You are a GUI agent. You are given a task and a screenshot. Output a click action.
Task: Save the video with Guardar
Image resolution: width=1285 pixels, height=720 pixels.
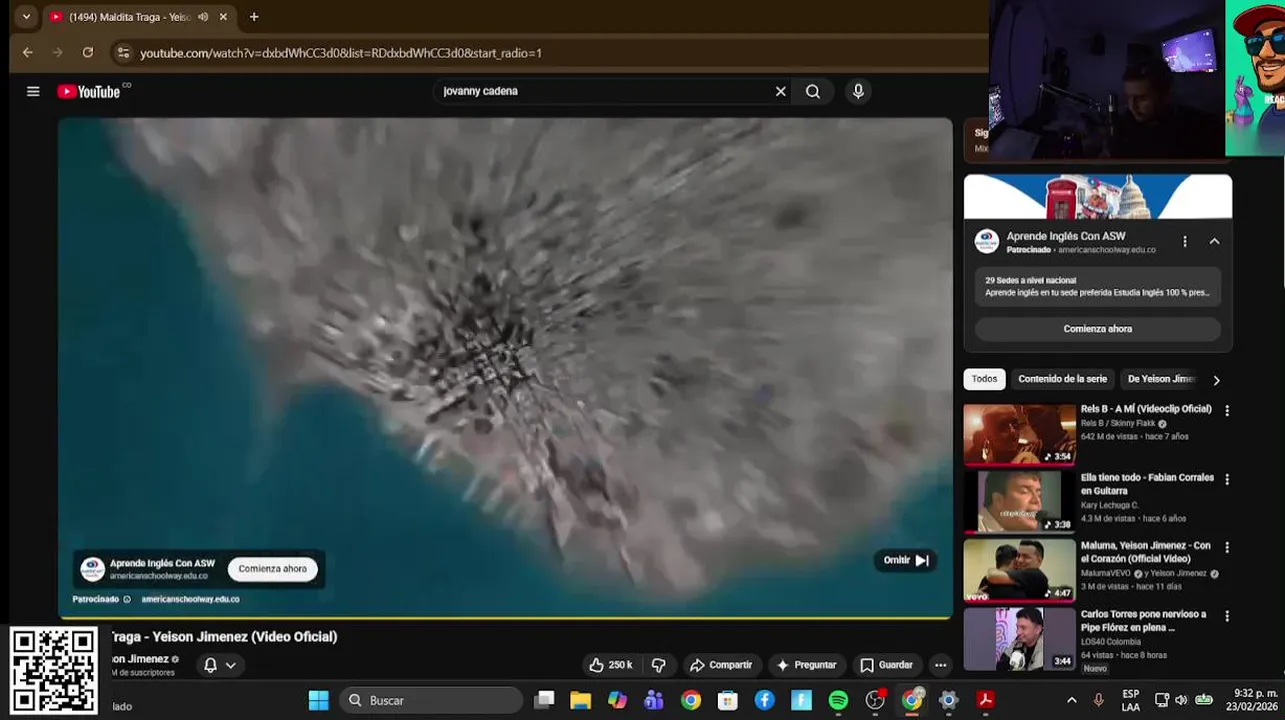tap(886, 665)
